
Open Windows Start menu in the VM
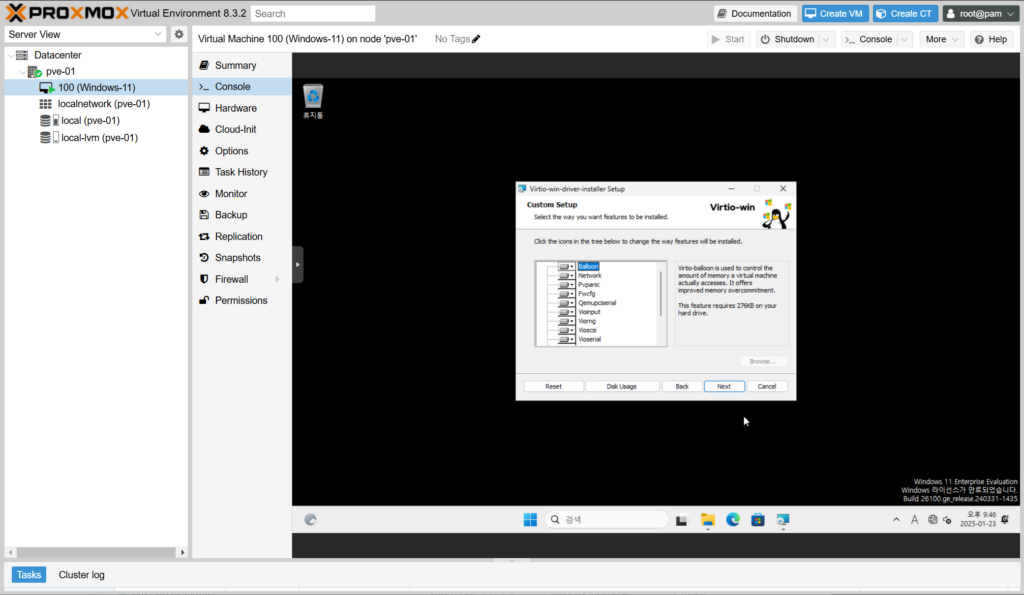pos(529,520)
